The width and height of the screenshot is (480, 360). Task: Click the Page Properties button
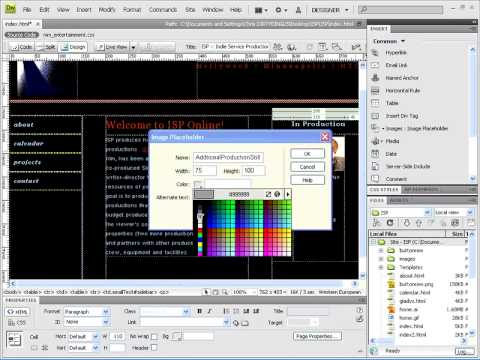click(317, 336)
